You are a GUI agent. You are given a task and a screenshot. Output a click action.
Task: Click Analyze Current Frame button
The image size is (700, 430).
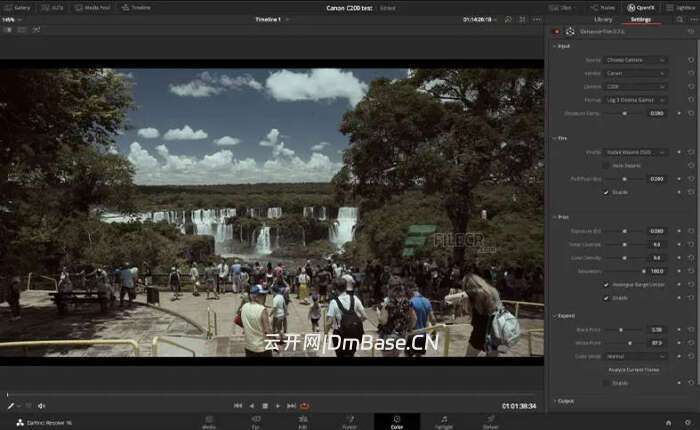pyautogui.click(x=633, y=370)
